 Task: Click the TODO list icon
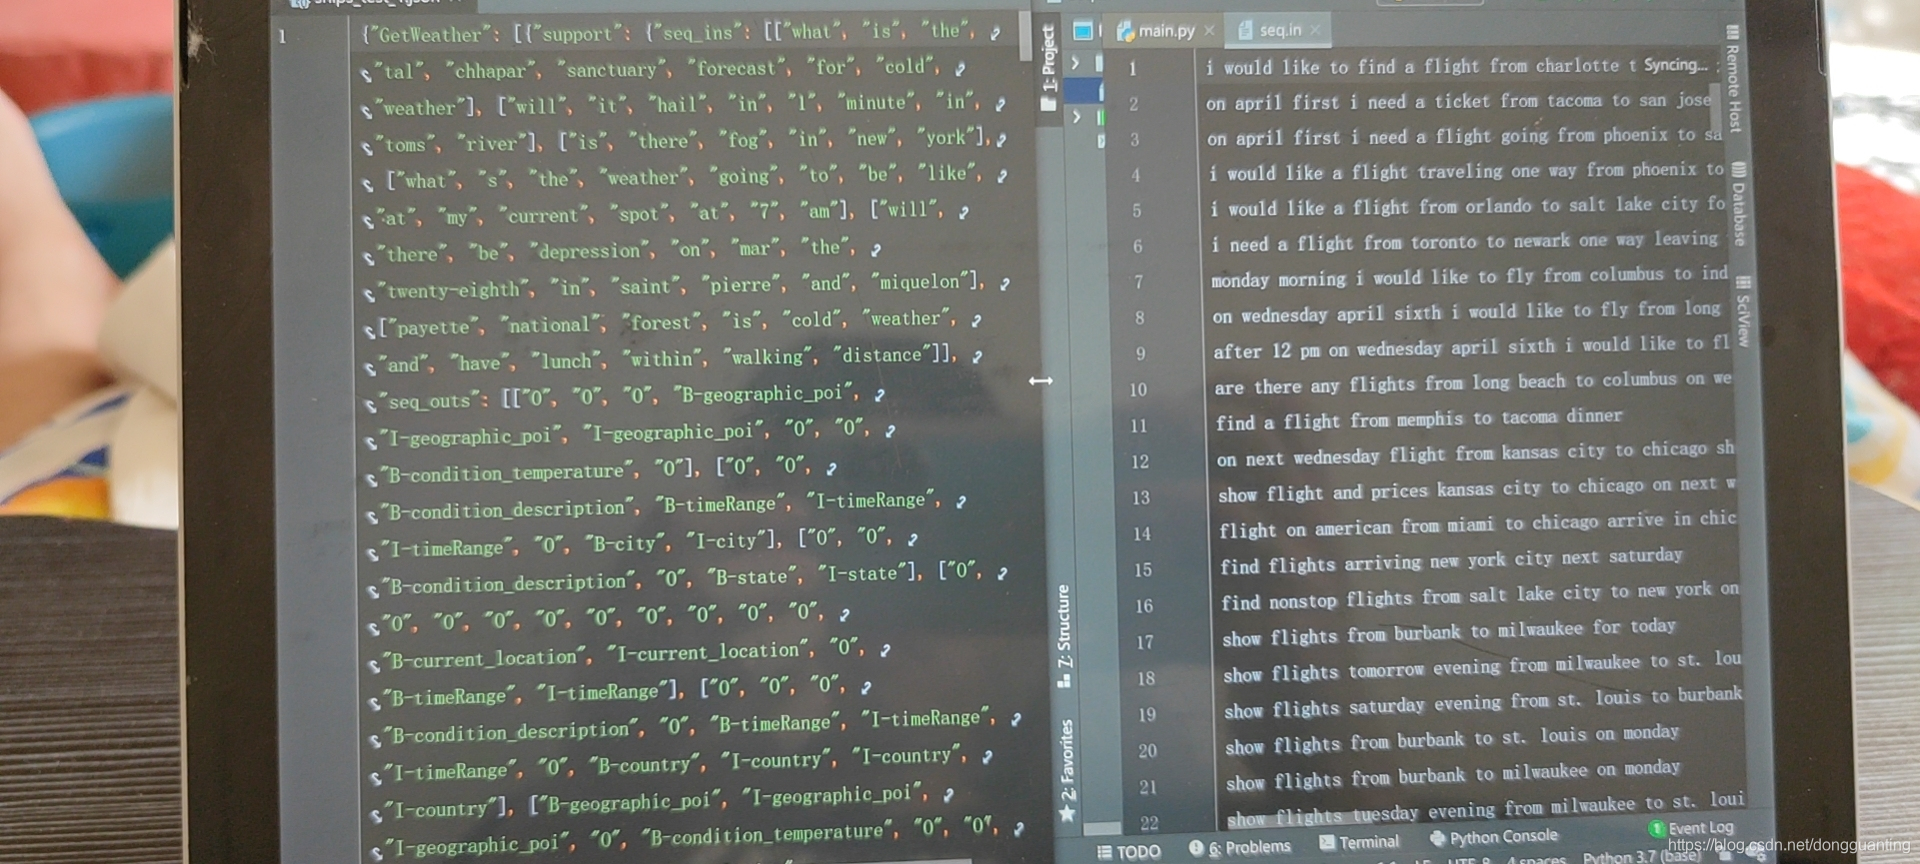pos(1104,852)
